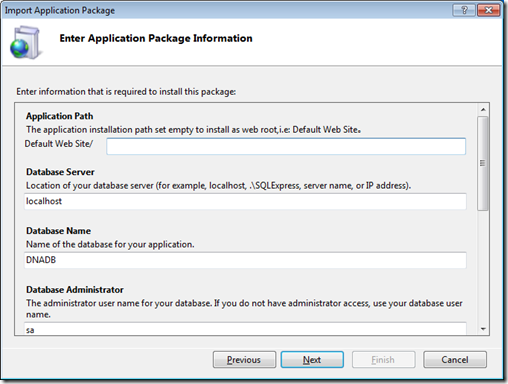Image resolution: width=508 pixels, height=384 pixels.
Task: Click 'Enter Application Package Information' title
Action: pyautogui.click(x=156, y=38)
